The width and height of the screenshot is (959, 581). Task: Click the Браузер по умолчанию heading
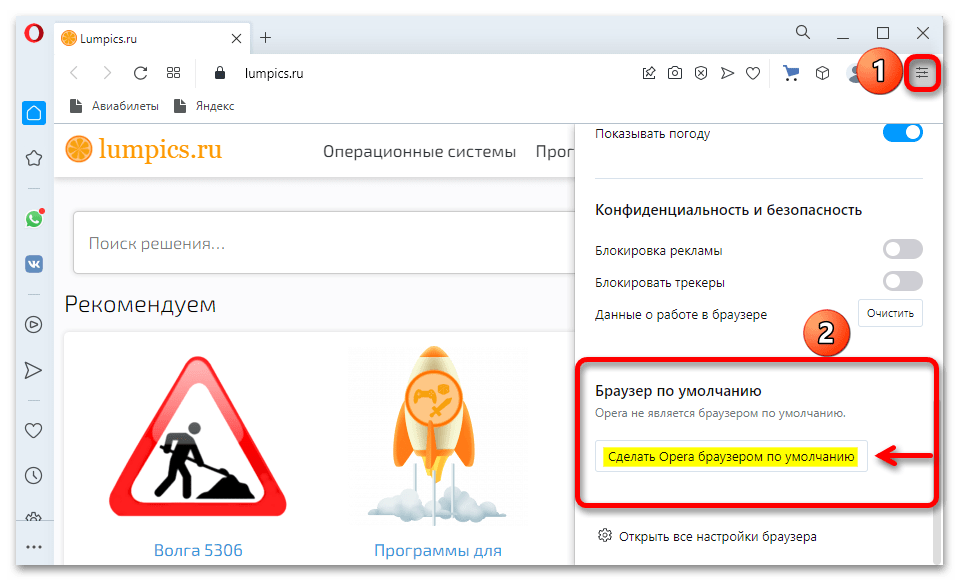(x=678, y=391)
